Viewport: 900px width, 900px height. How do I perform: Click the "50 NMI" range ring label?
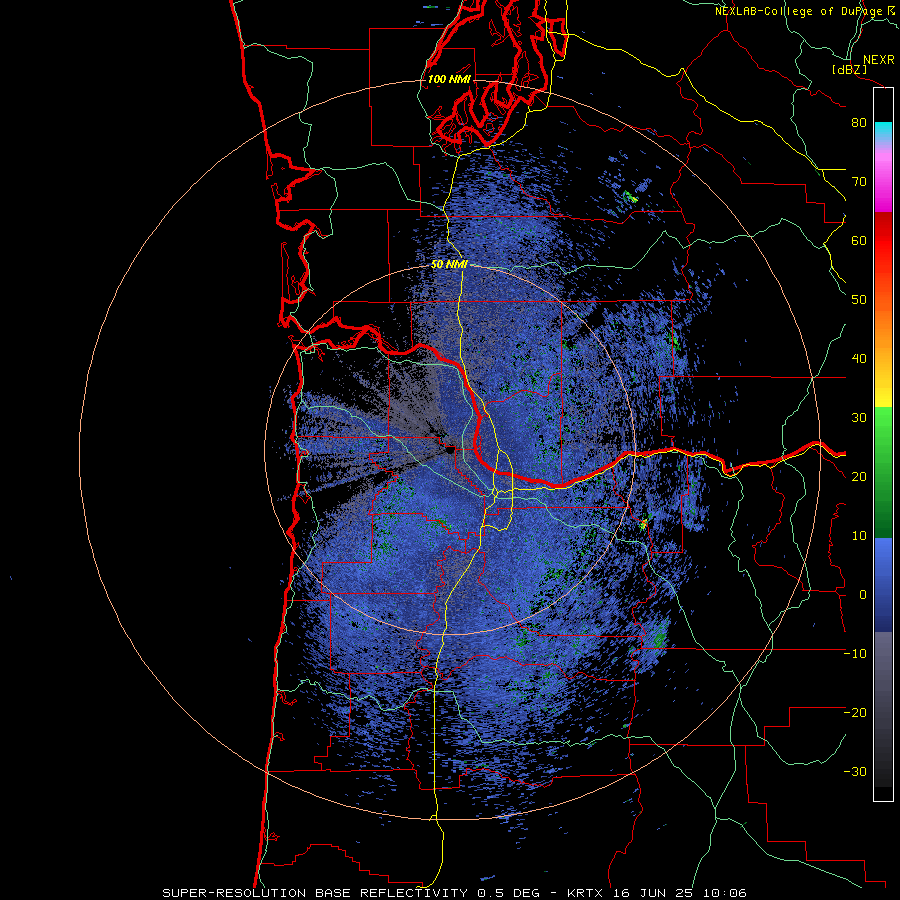[x=449, y=265]
